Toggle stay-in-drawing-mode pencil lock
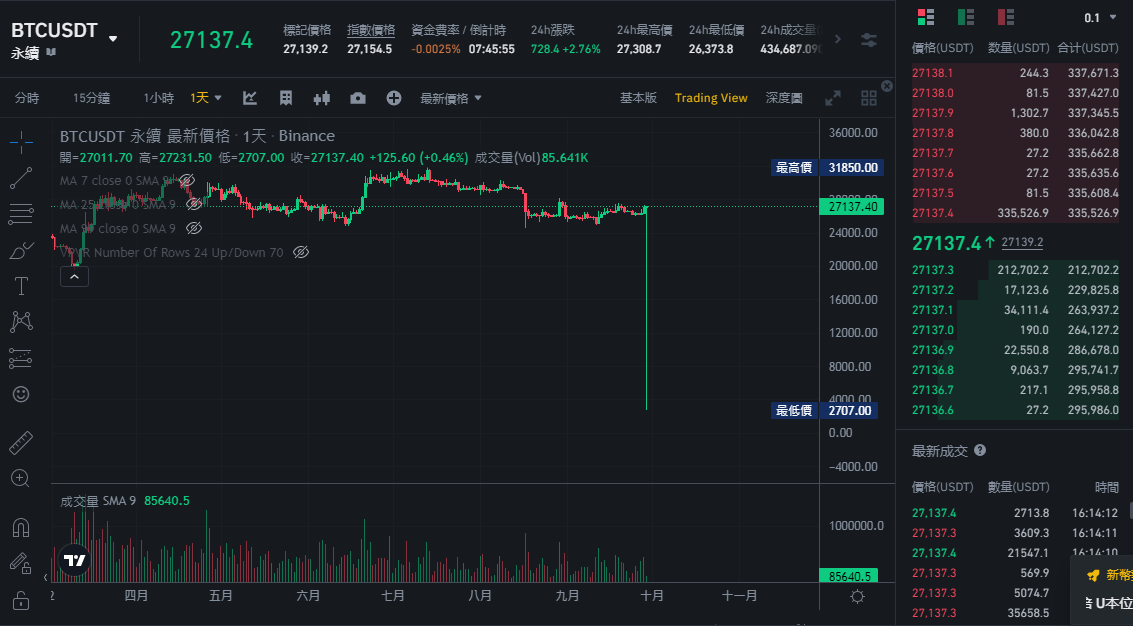 pyautogui.click(x=20, y=564)
